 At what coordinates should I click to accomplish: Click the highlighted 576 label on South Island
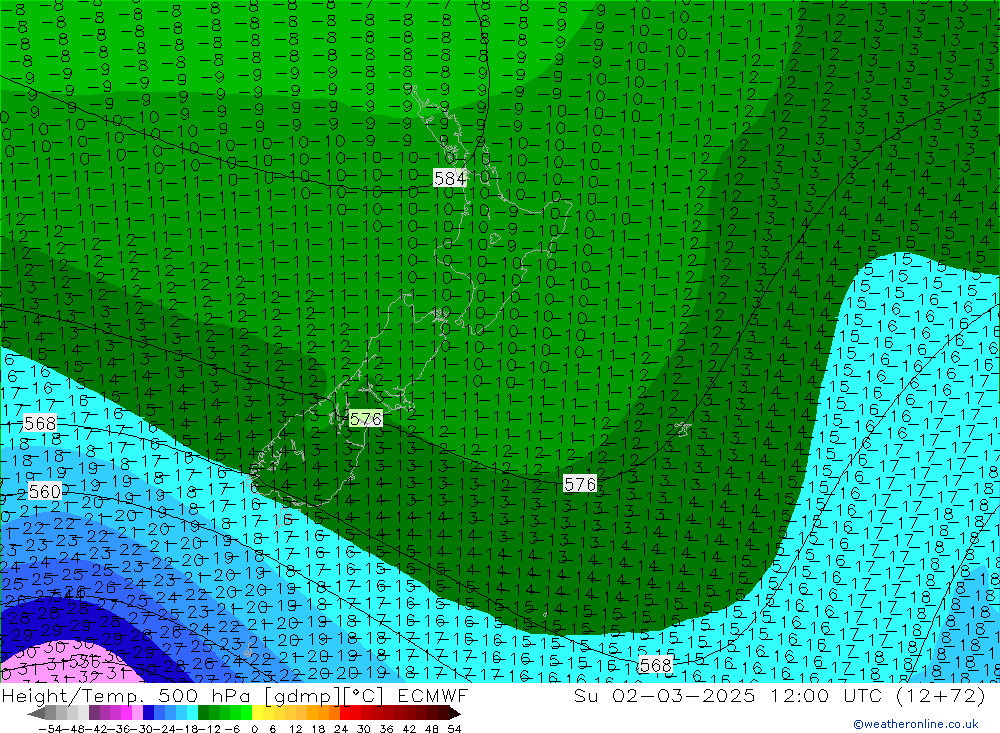tap(365, 418)
